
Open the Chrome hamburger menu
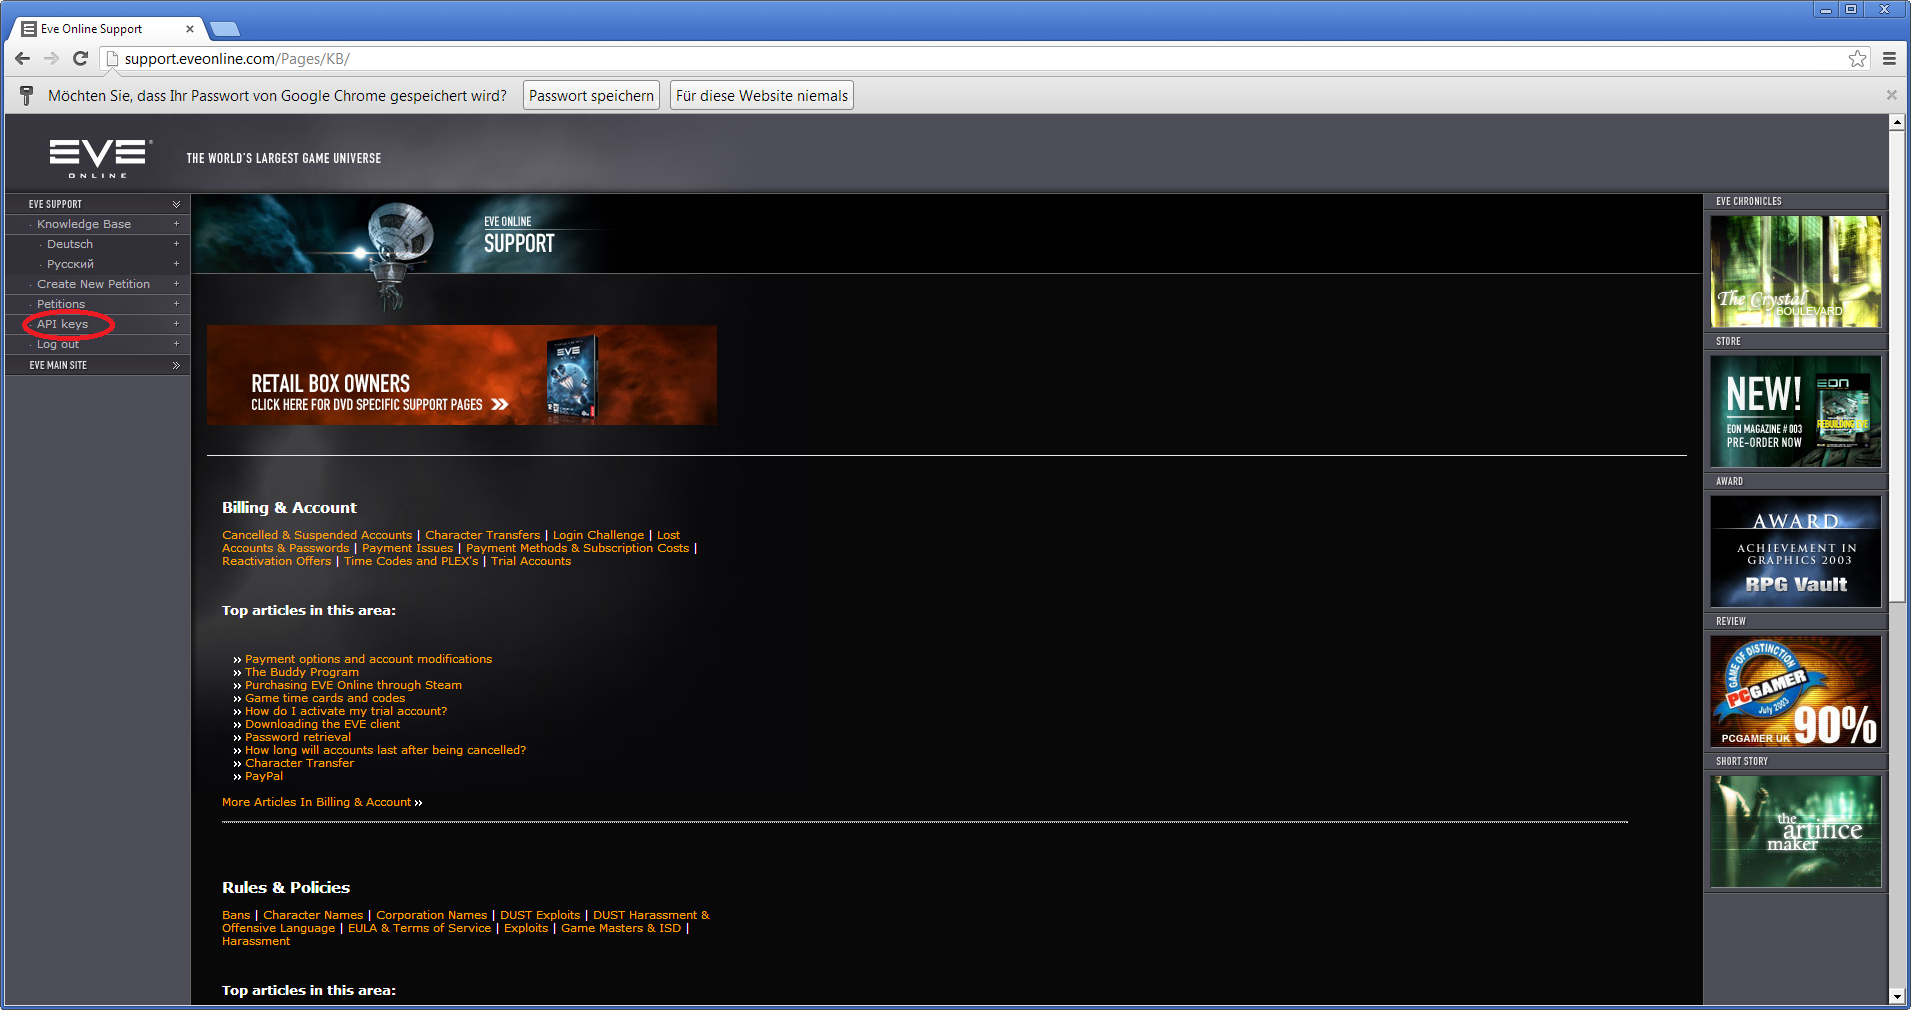point(1889,59)
